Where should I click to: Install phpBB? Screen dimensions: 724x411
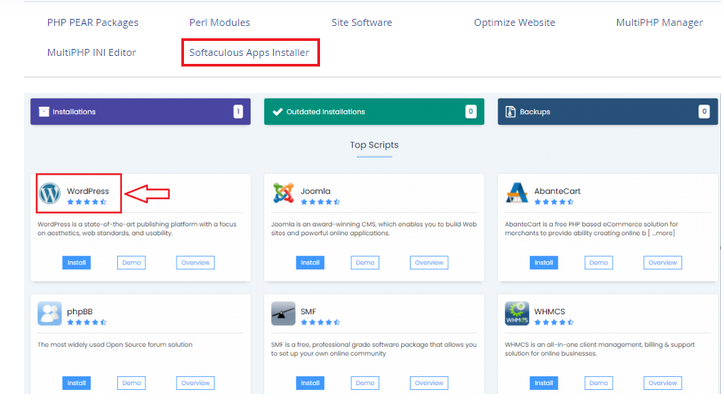(x=77, y=383)
